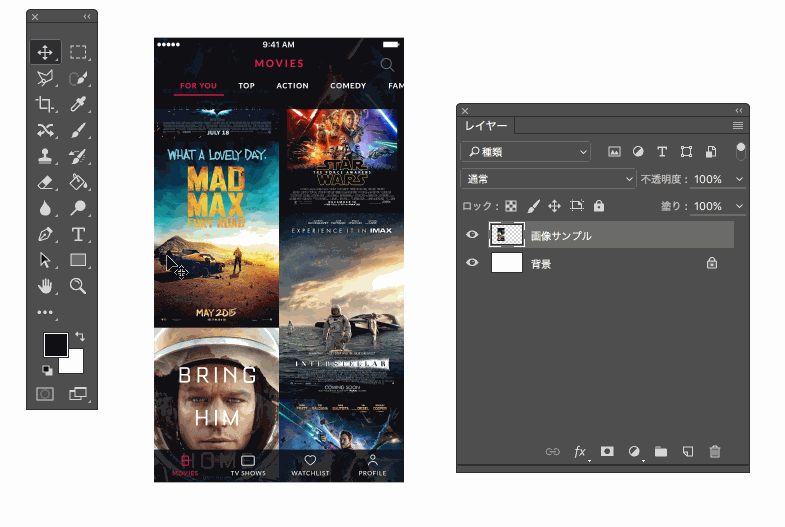Reset to default foreground/background colors
The width and height of the screenshot is (785, 527).
(47, 370)
